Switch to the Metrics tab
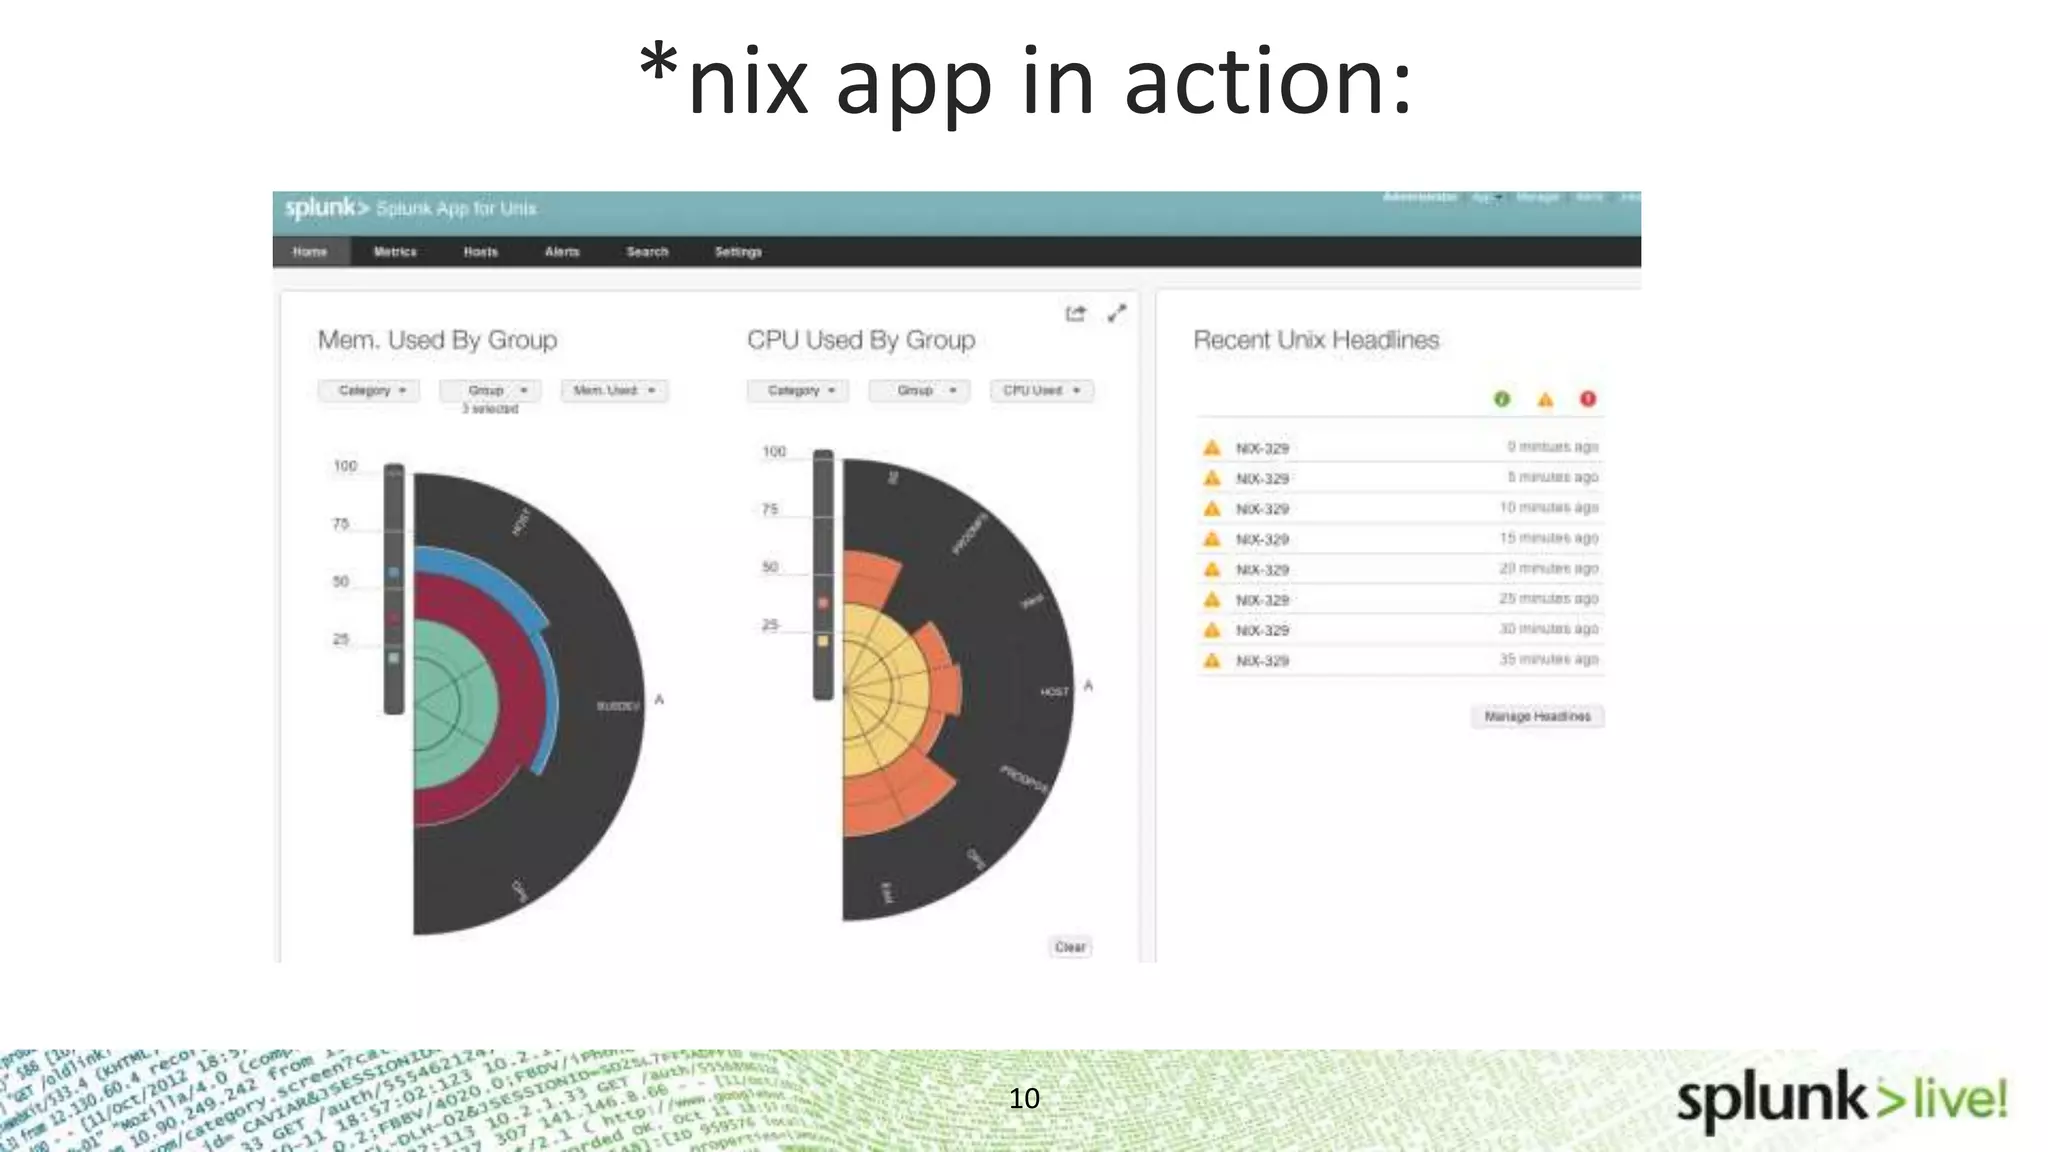Screen dimensions: 2048x1152 pyautogui.click(x=395, y=252)
